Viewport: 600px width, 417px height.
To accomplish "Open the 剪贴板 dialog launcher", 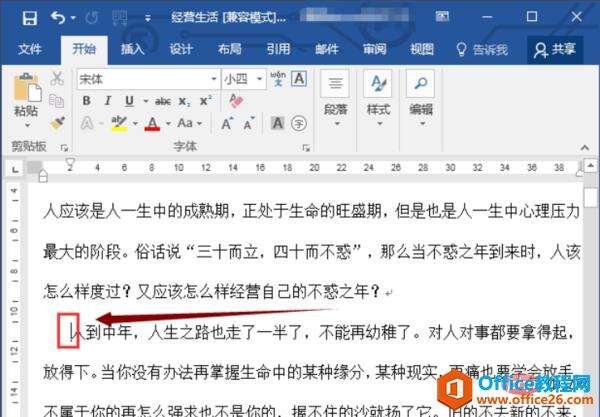I will click(x=64, y=147).
